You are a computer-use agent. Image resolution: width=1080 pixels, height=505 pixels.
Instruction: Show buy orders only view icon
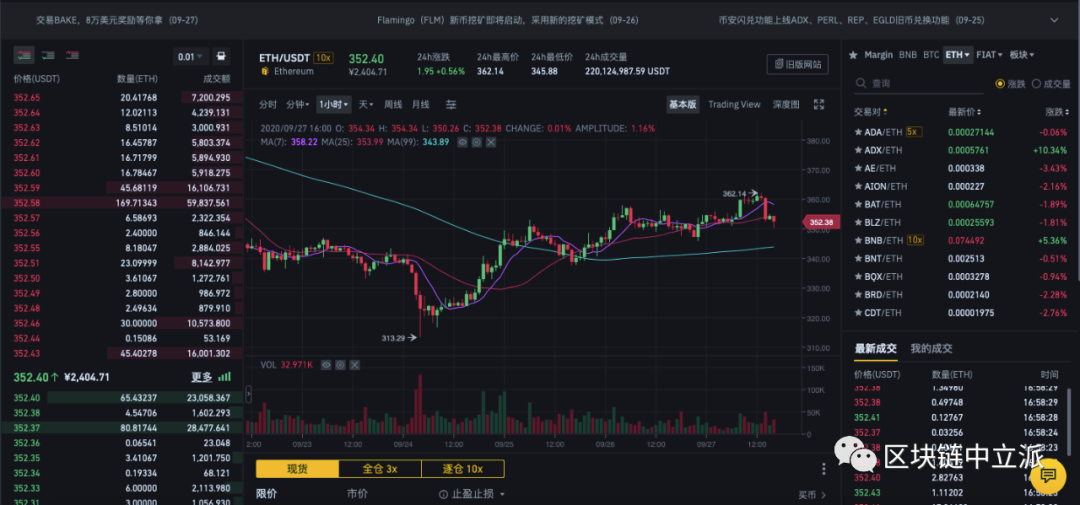click(x=48, y=55)
